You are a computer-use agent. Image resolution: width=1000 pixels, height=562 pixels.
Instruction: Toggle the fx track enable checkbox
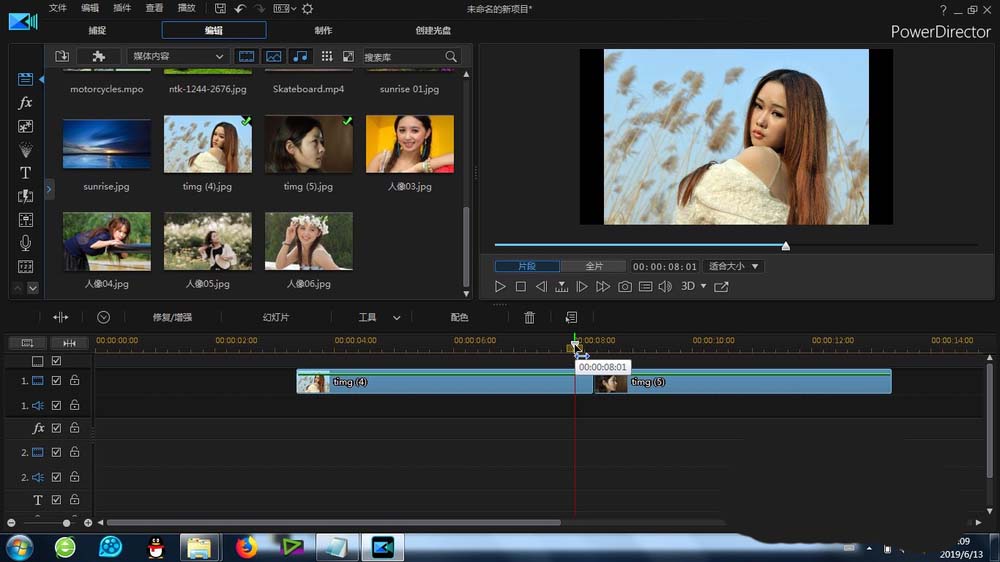tap(57, 428)
